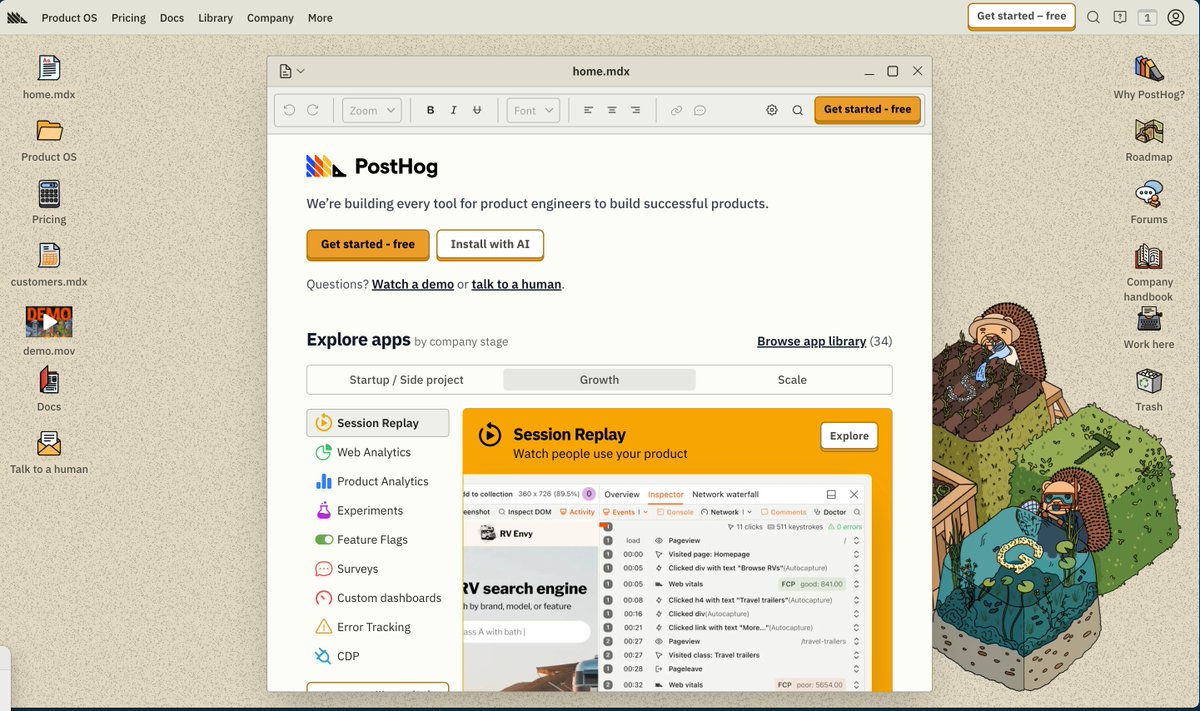The height and width of the screenshot is (711, 1200).
Task: Select Surveys in the apps list
Action: 378,568
